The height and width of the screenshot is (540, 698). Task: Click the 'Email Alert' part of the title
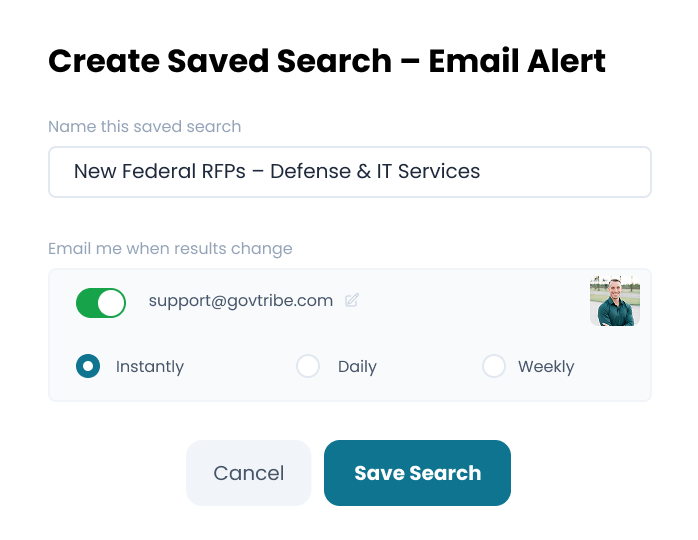[x=517, y=61]
